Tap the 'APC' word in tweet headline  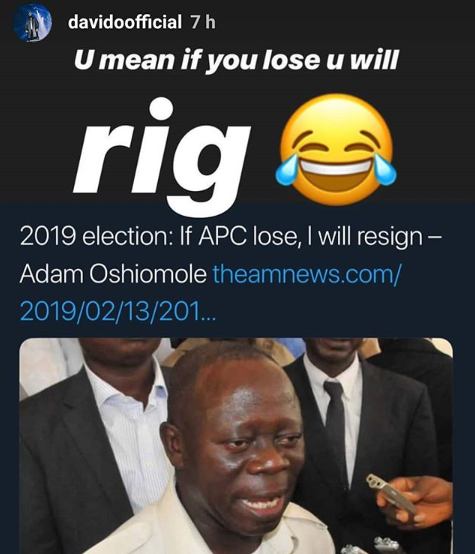click(222, 236)
